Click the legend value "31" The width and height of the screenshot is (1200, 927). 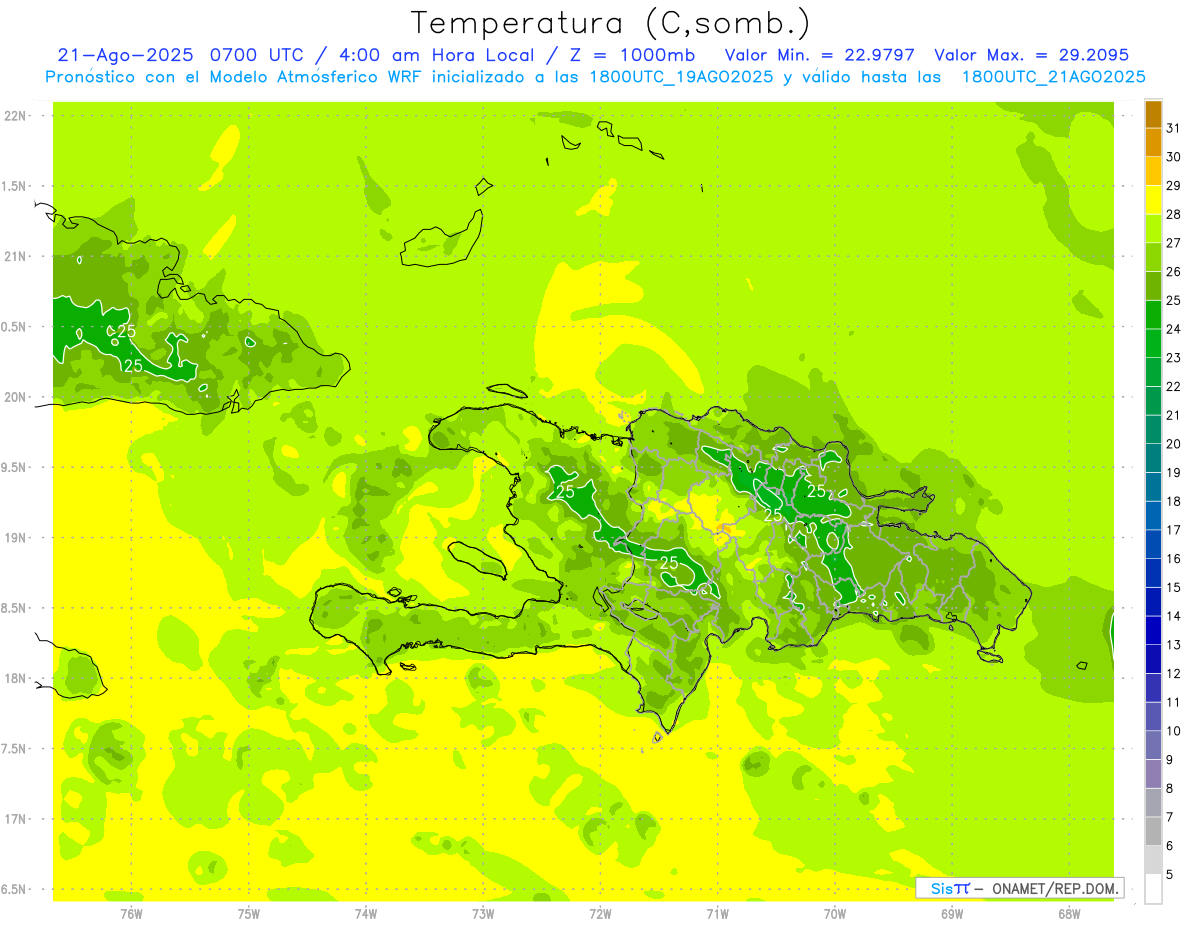pyautogui.click(x=1174, y=128)
